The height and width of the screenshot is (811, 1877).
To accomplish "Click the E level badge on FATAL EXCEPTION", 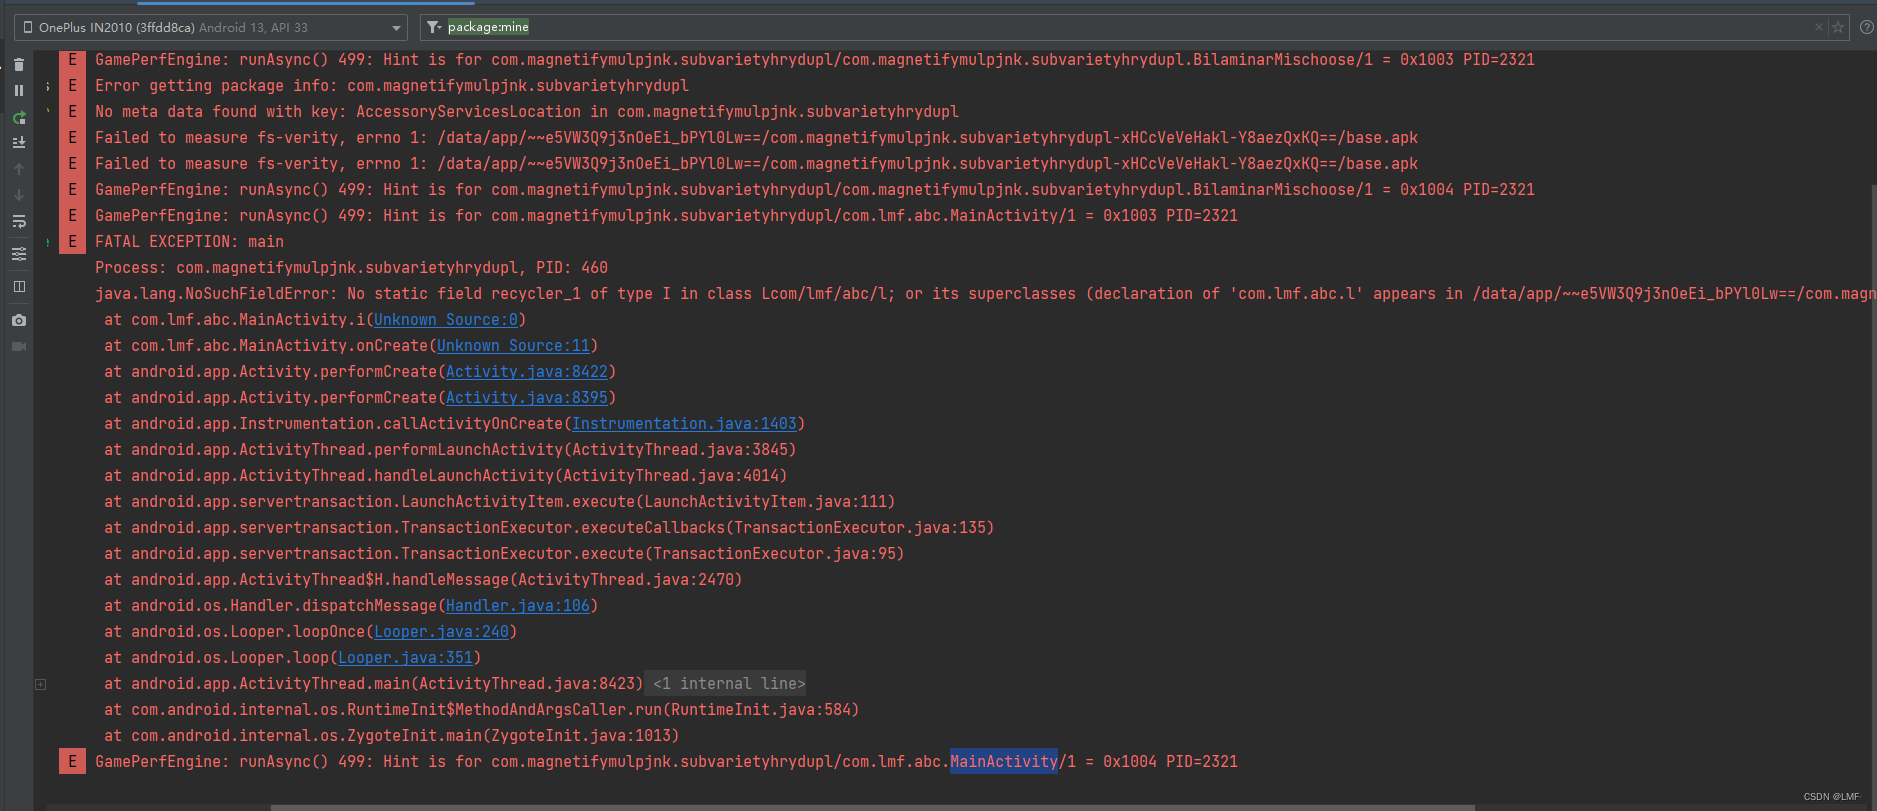I will (x=72, y=242).
